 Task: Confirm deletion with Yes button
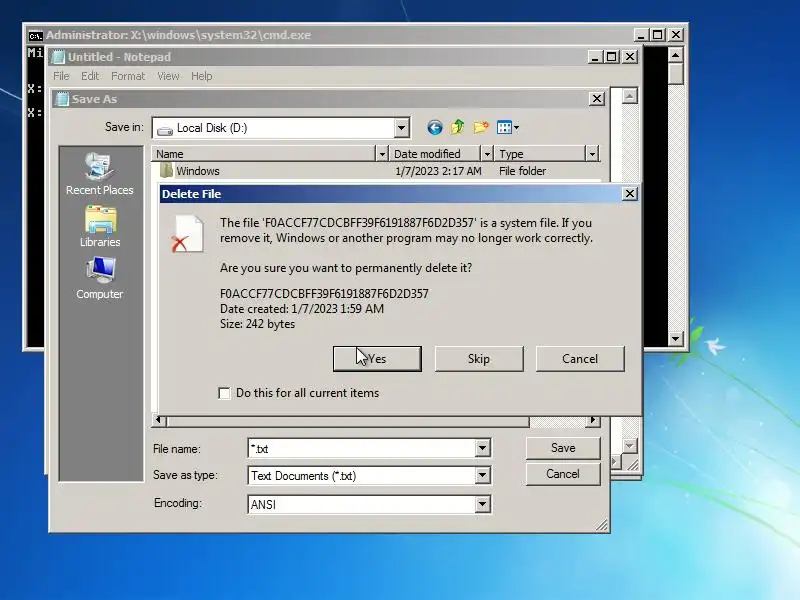point(377,359)
